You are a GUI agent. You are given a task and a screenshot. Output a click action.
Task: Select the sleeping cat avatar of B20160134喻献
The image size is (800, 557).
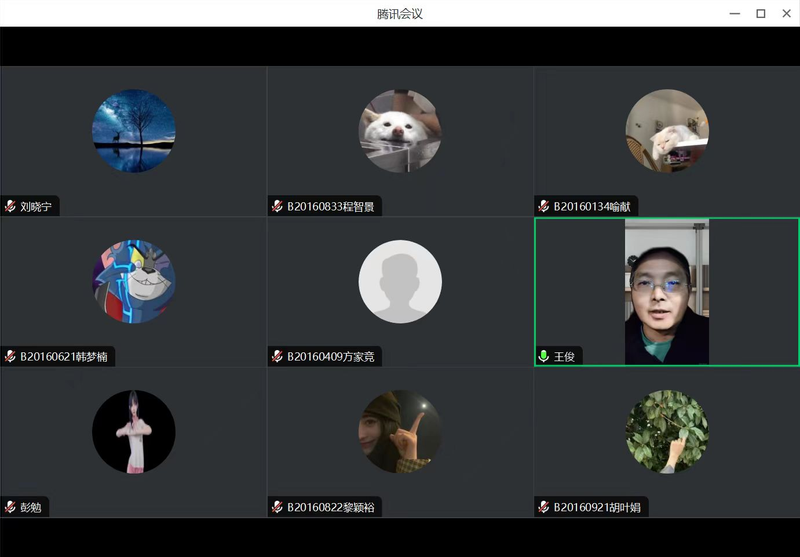(667, 131)
